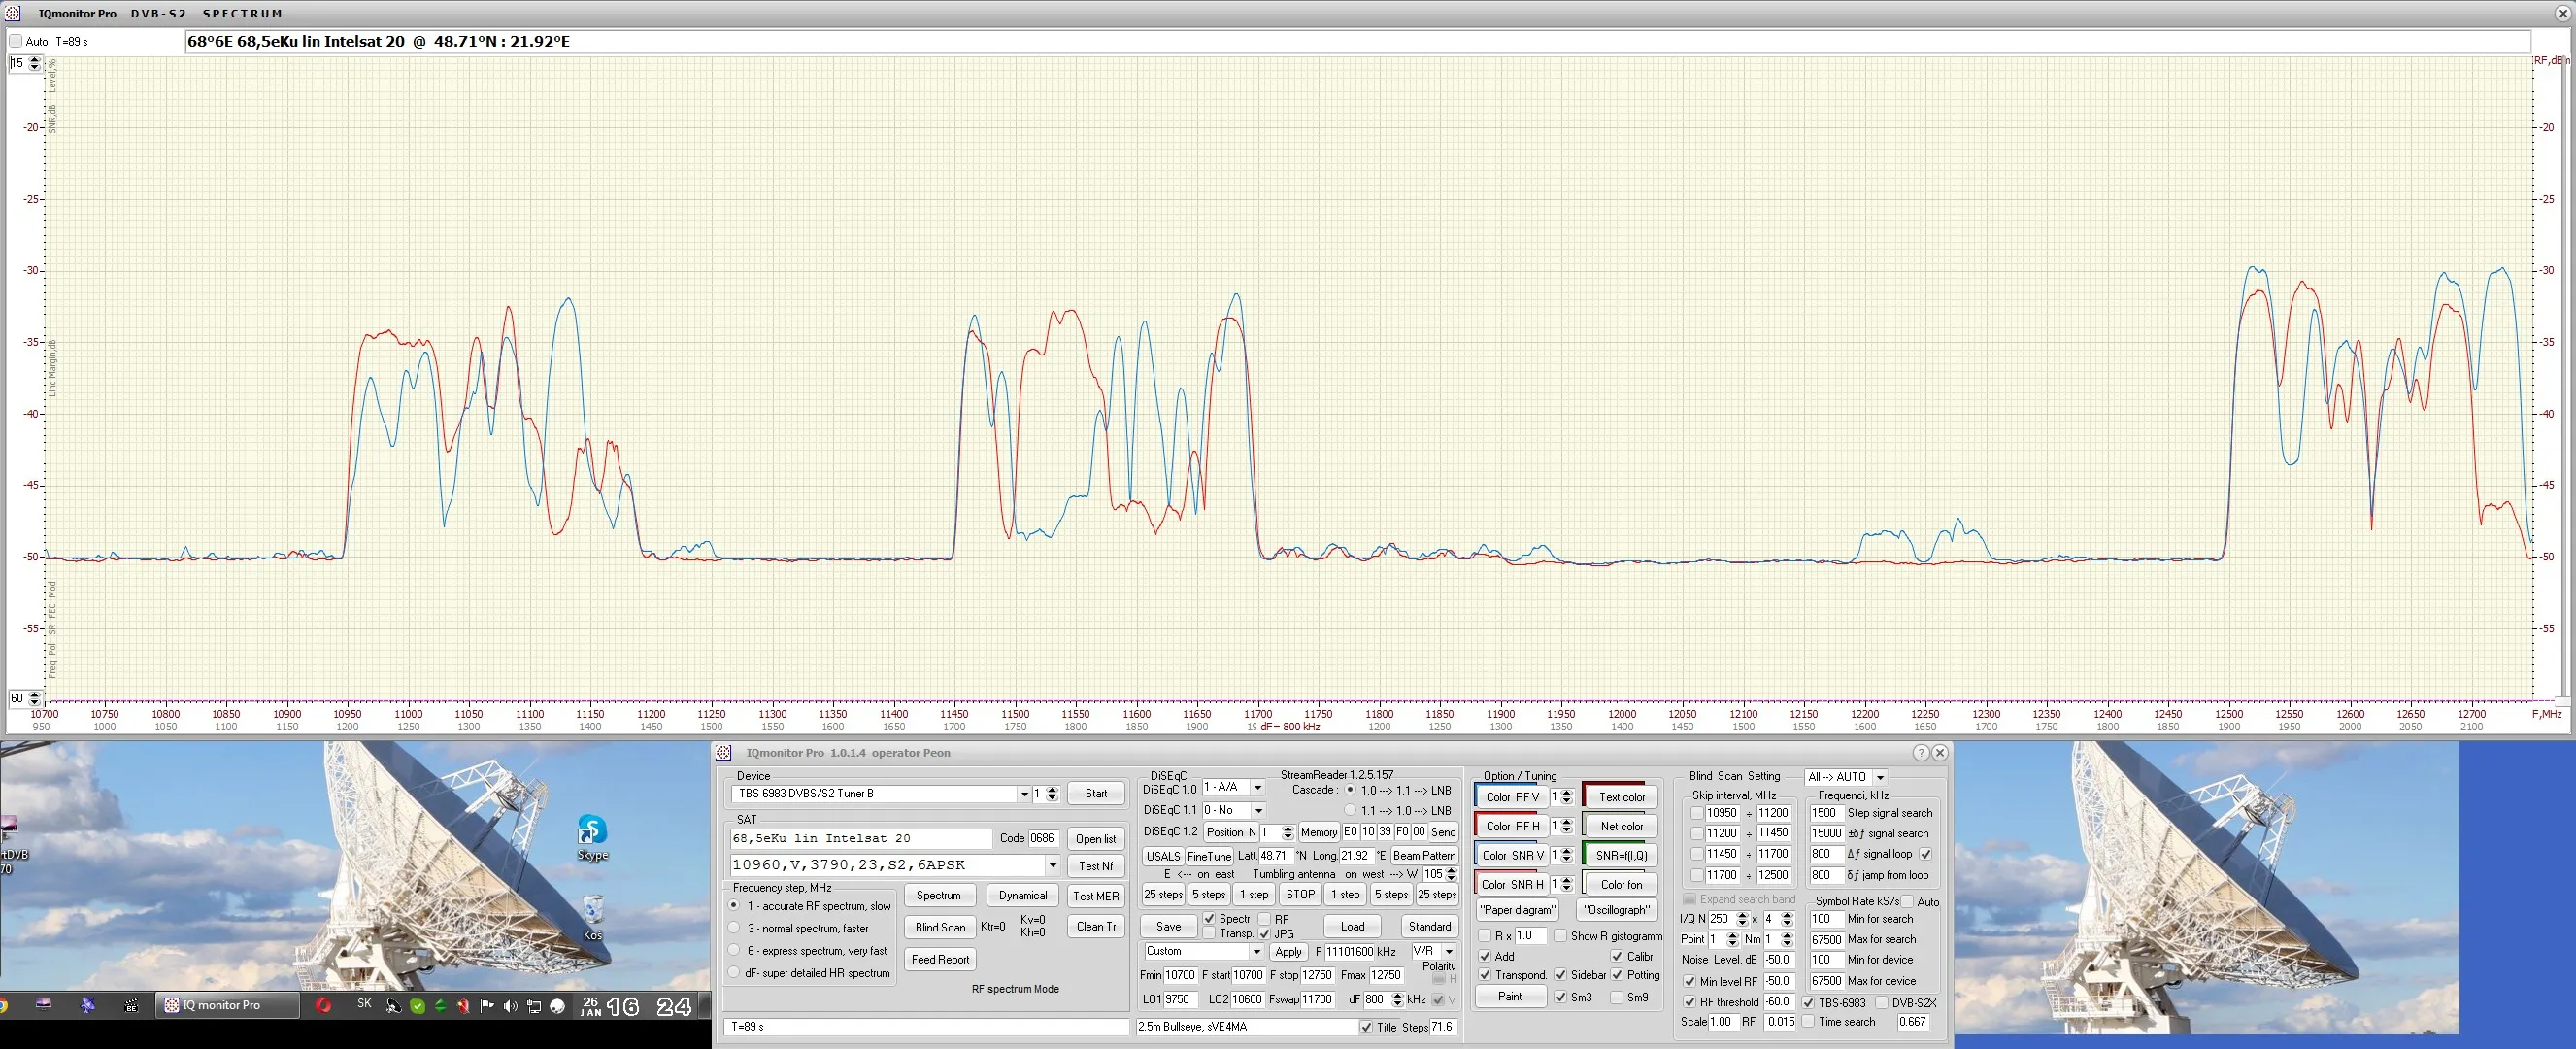
Task: Click the satellite name input field
Action: [x=860, y=839]
